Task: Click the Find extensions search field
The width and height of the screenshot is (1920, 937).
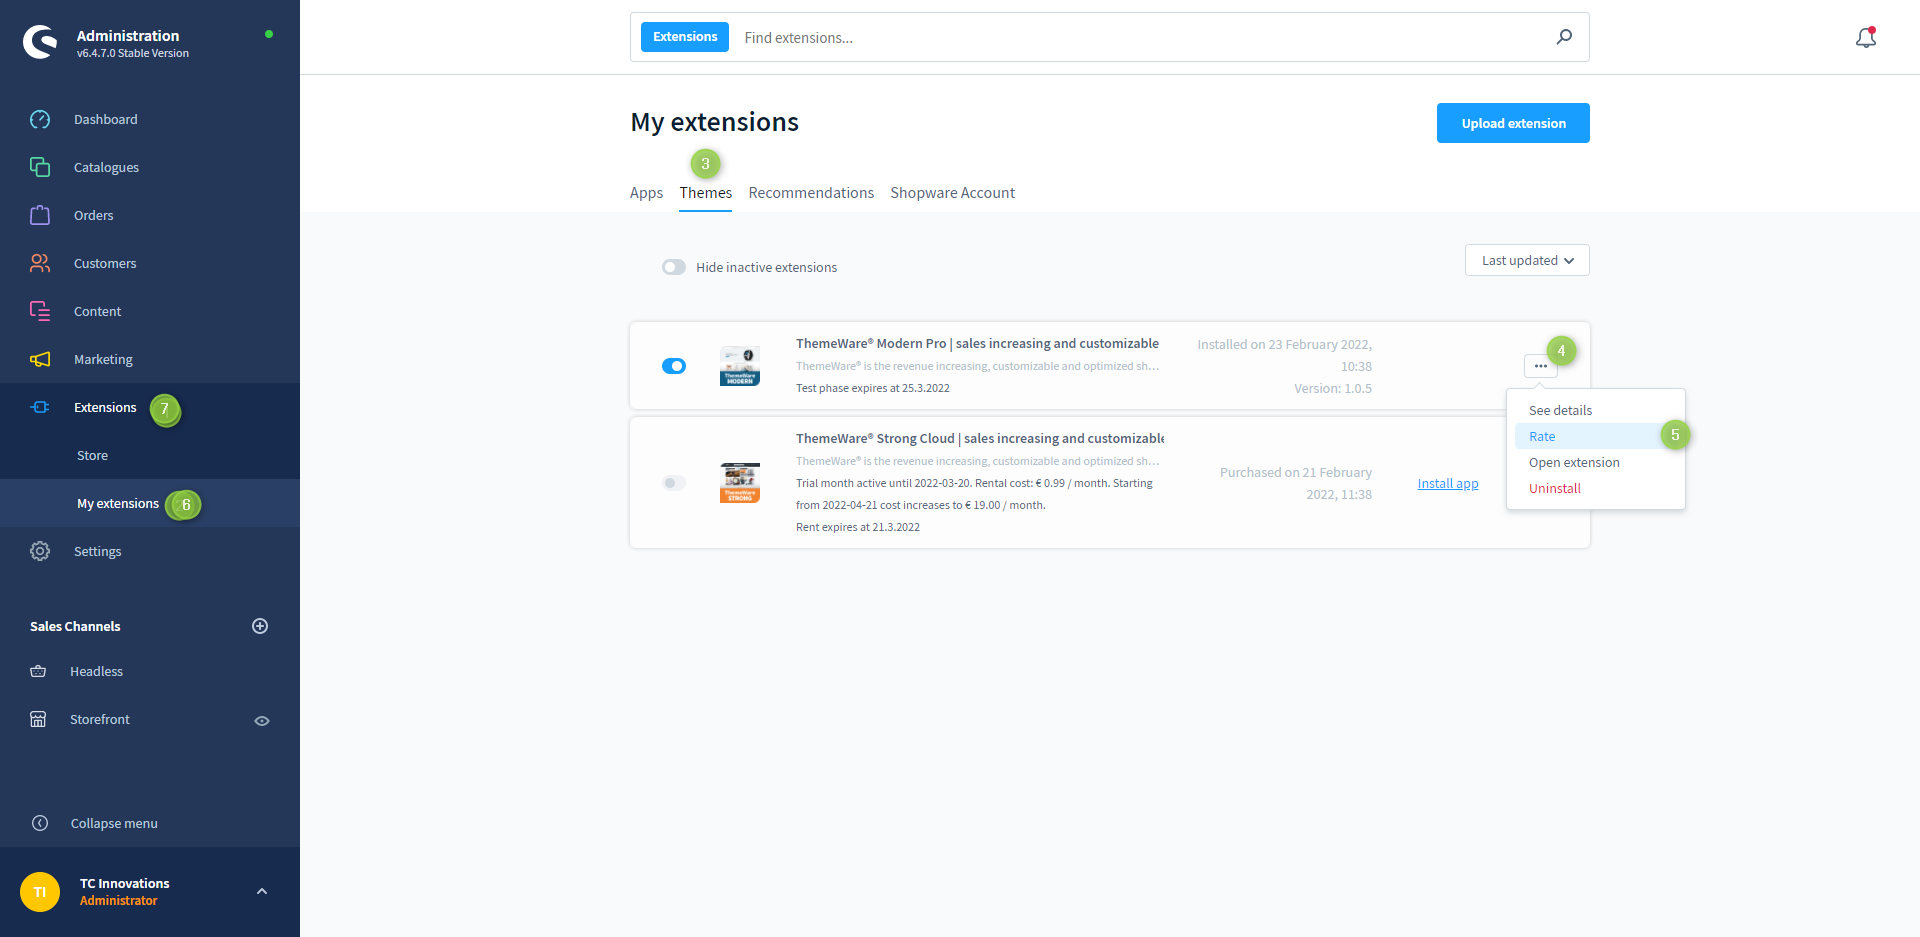Action: [x=1140, y=37]
